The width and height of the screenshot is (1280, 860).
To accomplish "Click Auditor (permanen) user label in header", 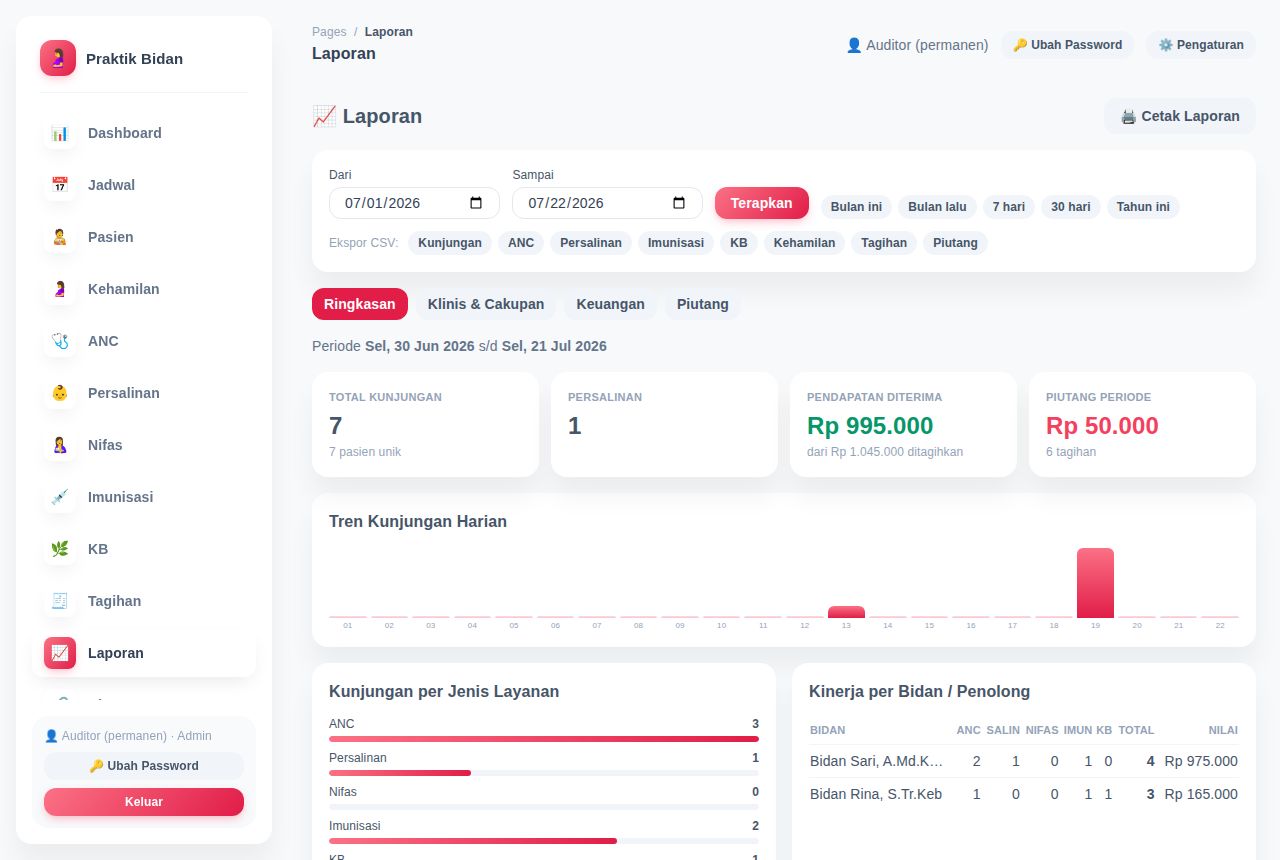I will [x=917, y=45].
